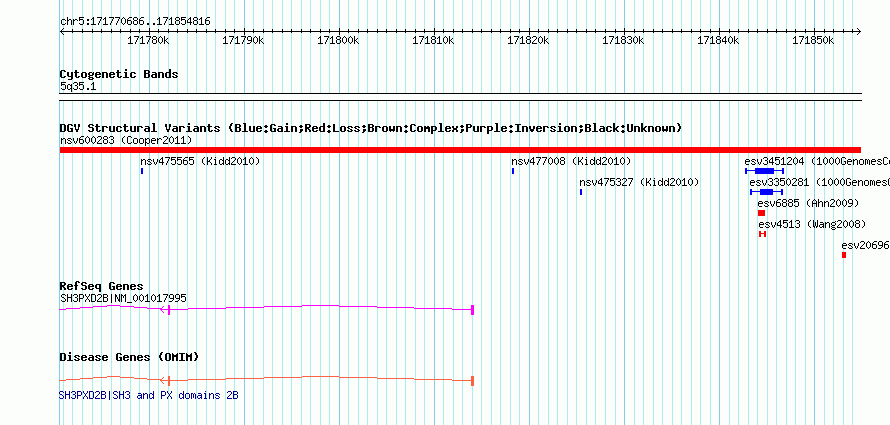The height and width of the screenshot is (425, 890).
Task: Open the SH3PXD2B|NM_001017995 label
Action: tap(123, 298)
